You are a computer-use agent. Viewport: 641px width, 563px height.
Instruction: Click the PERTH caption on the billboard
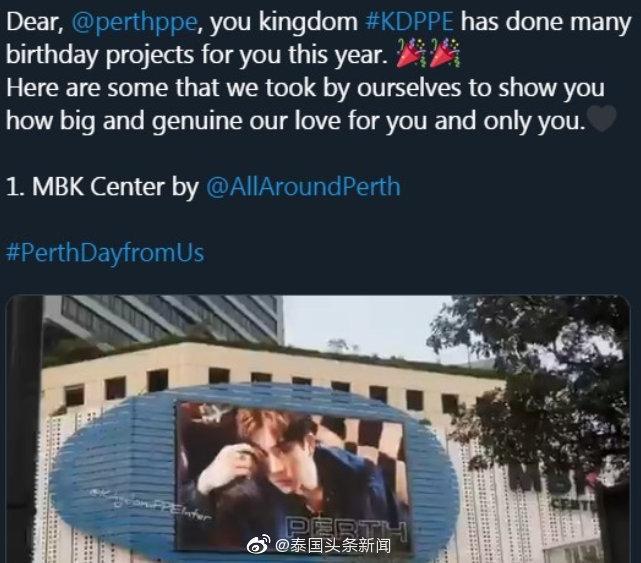click(x=346, y=527)
